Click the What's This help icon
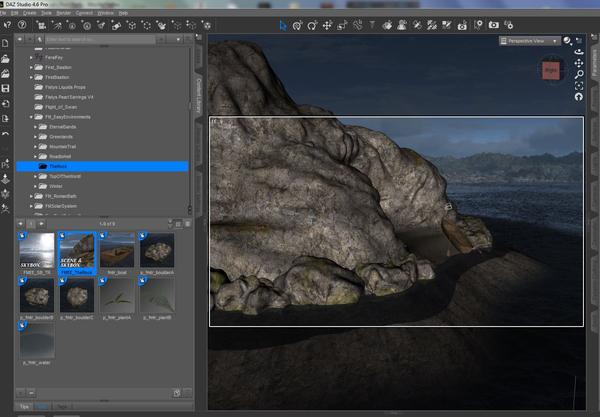This screenshot has width=600, height=417. [9, 23]
